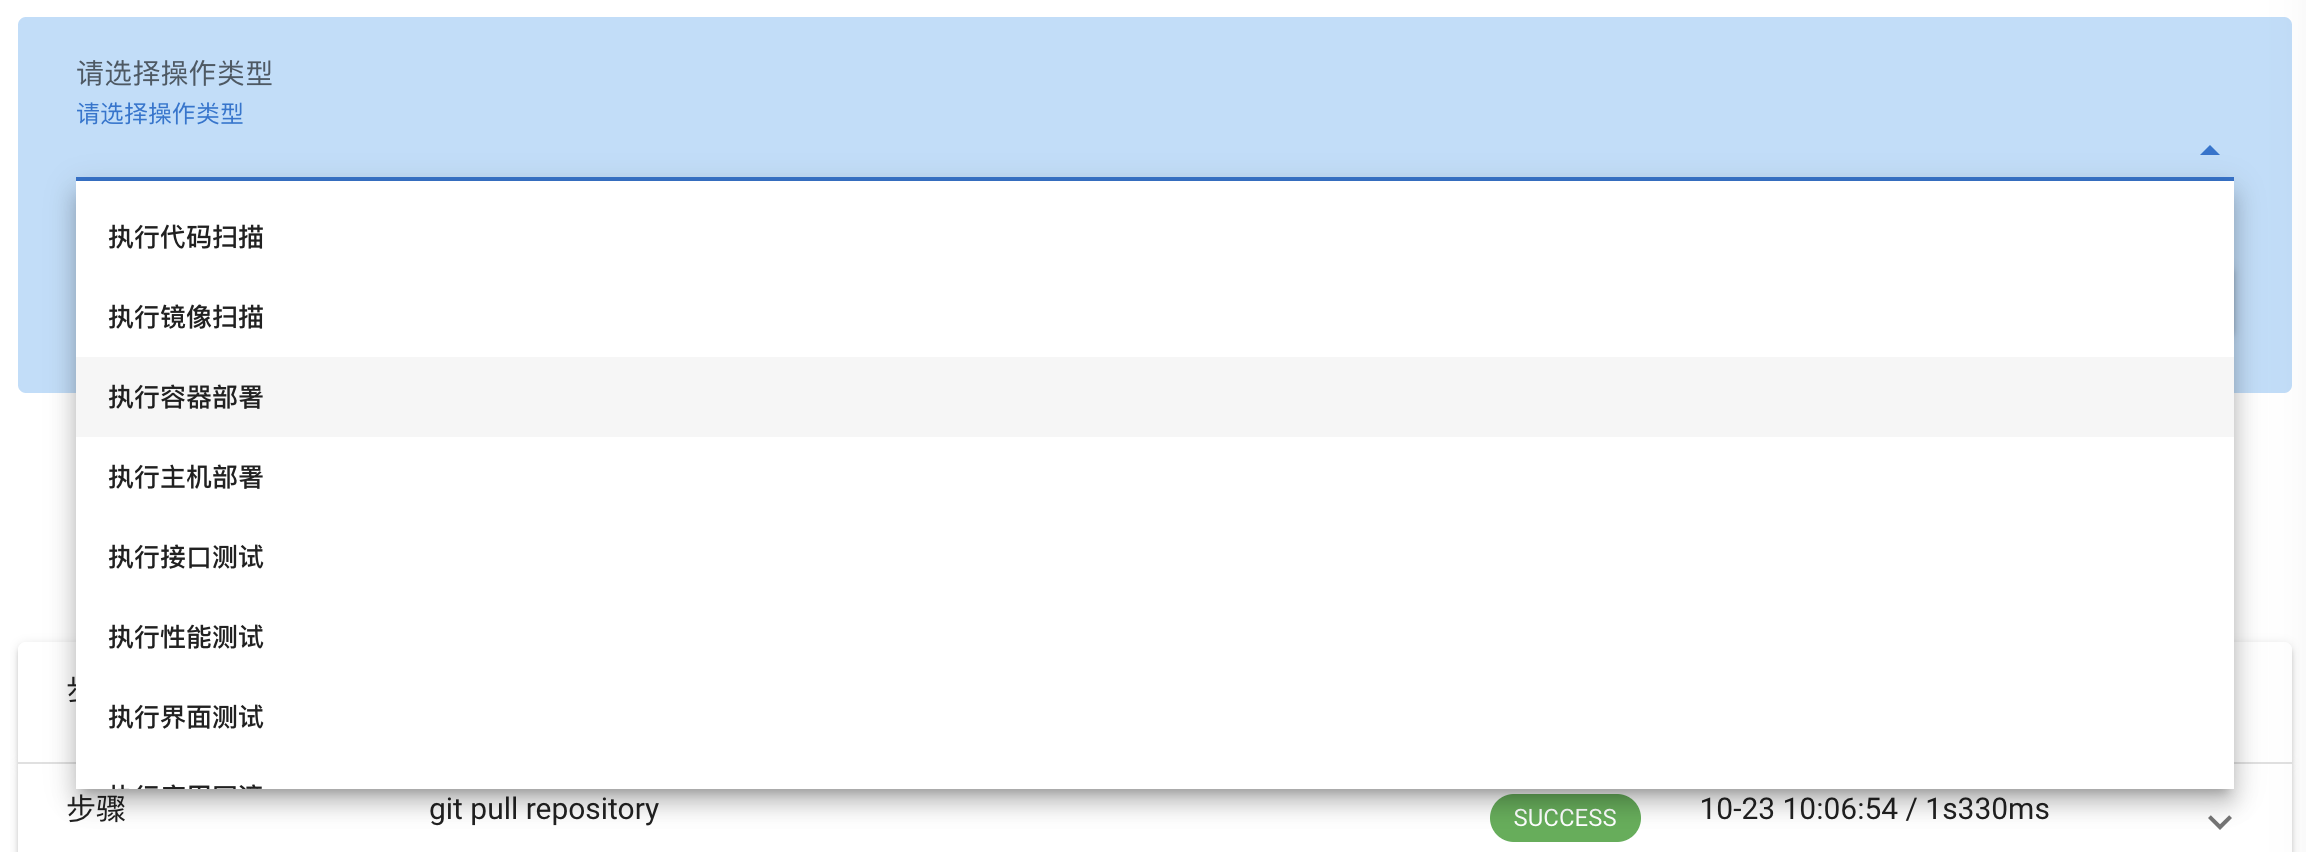This screenshot has width=2306, height=852.
Task: Click the 10-23 10:06:54 timestamp
Action: tap(1798, 810)
